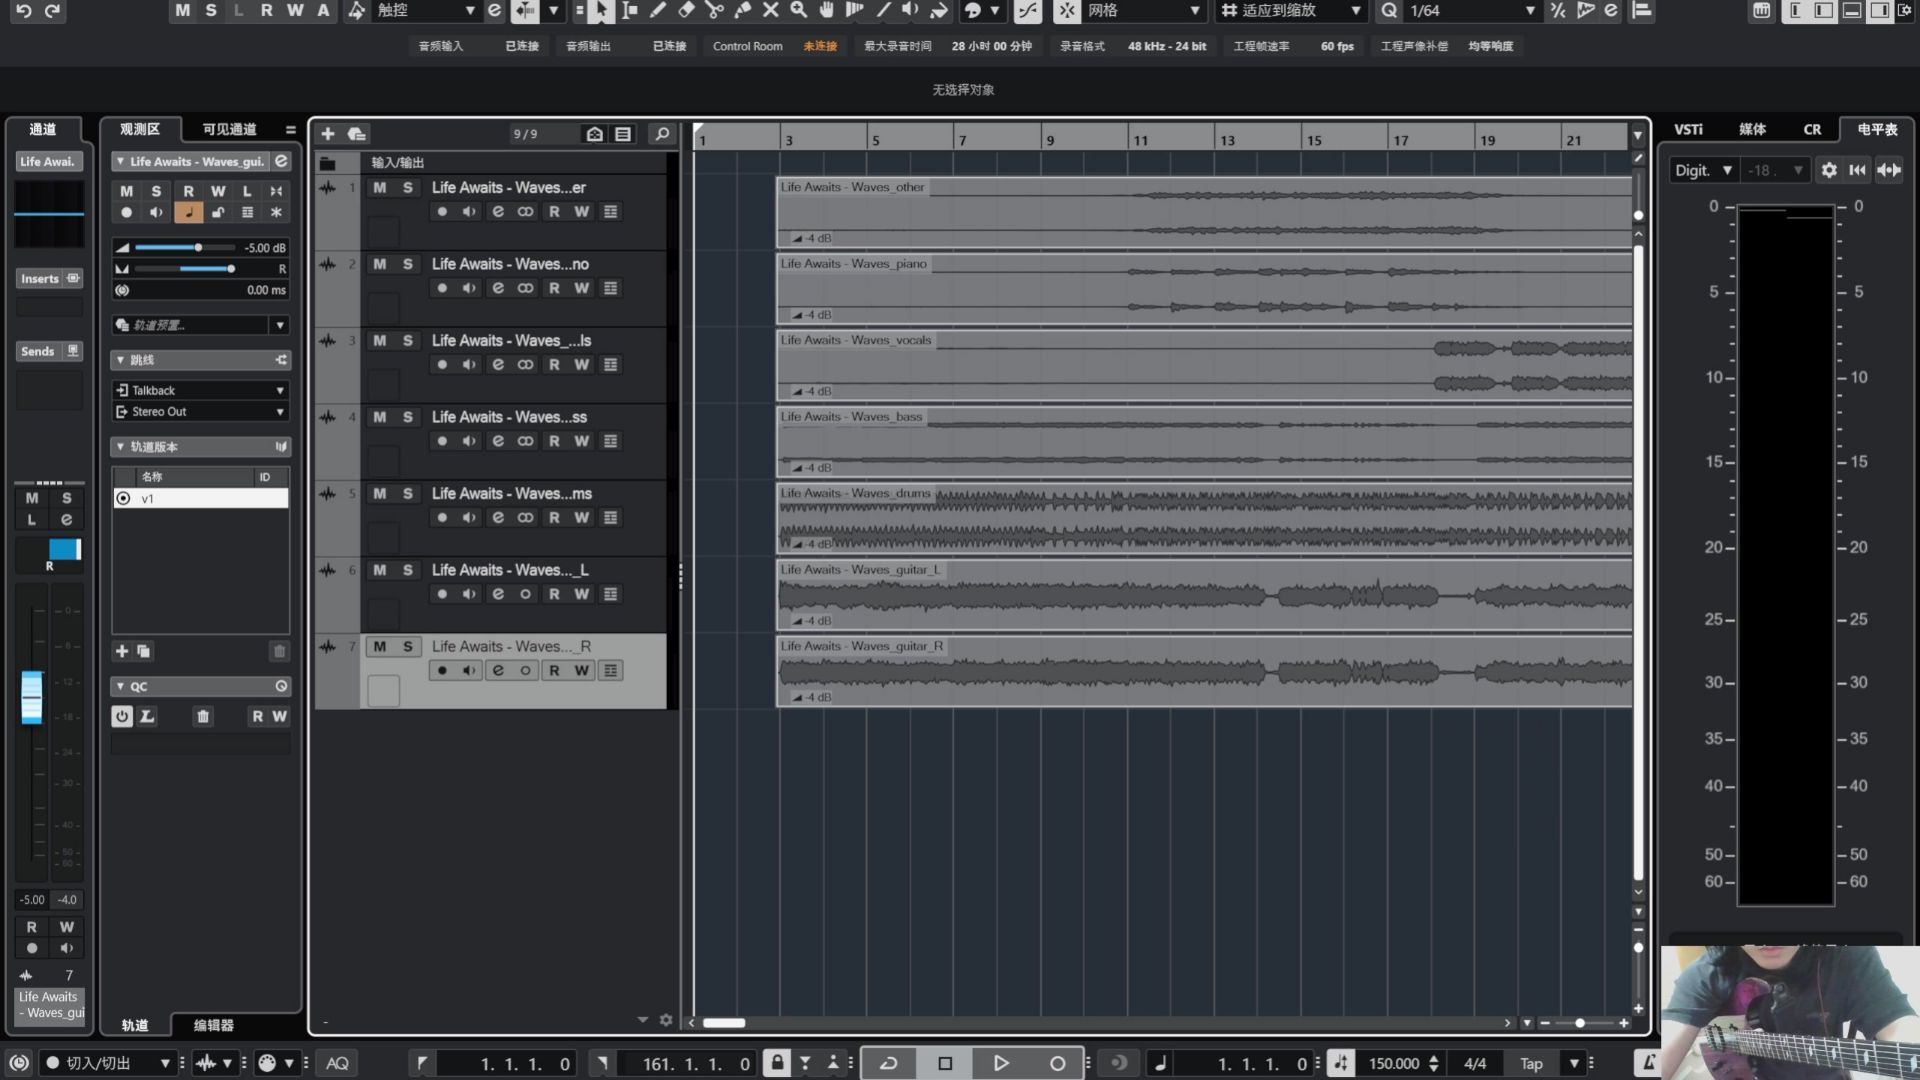Viewport: 1920px width, 1080px height.
Task: Open track visibility configuration camera icon
Action: 594,134
